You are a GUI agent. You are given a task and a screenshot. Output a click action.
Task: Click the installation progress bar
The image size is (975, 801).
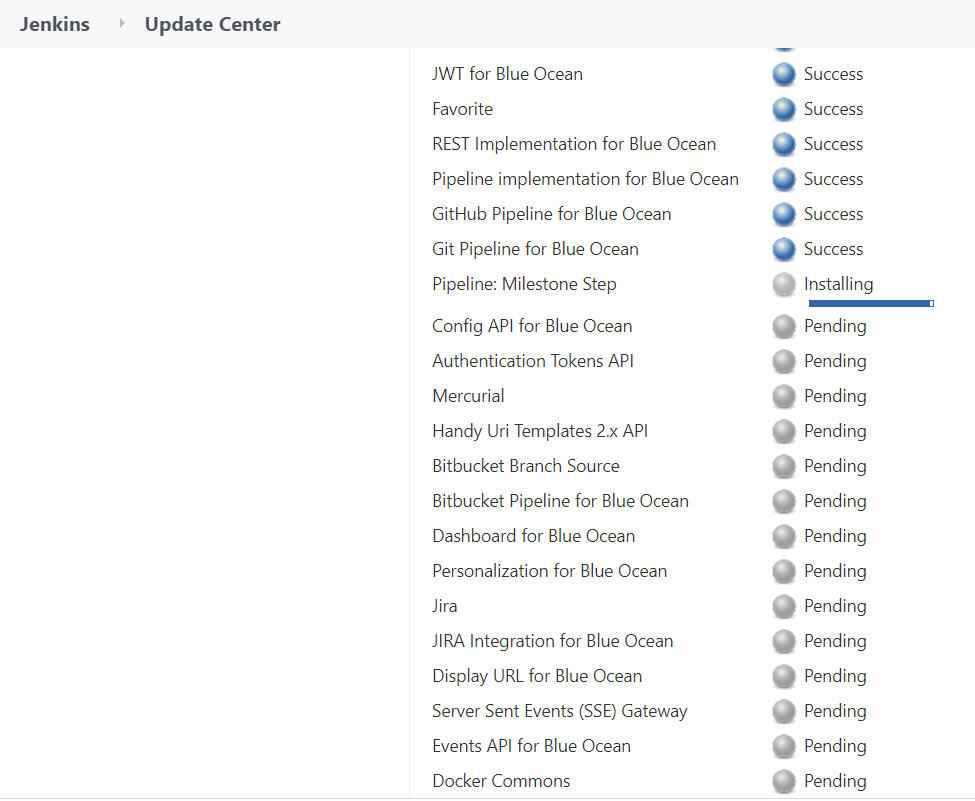pyautogui.click(x=870, y=303)
